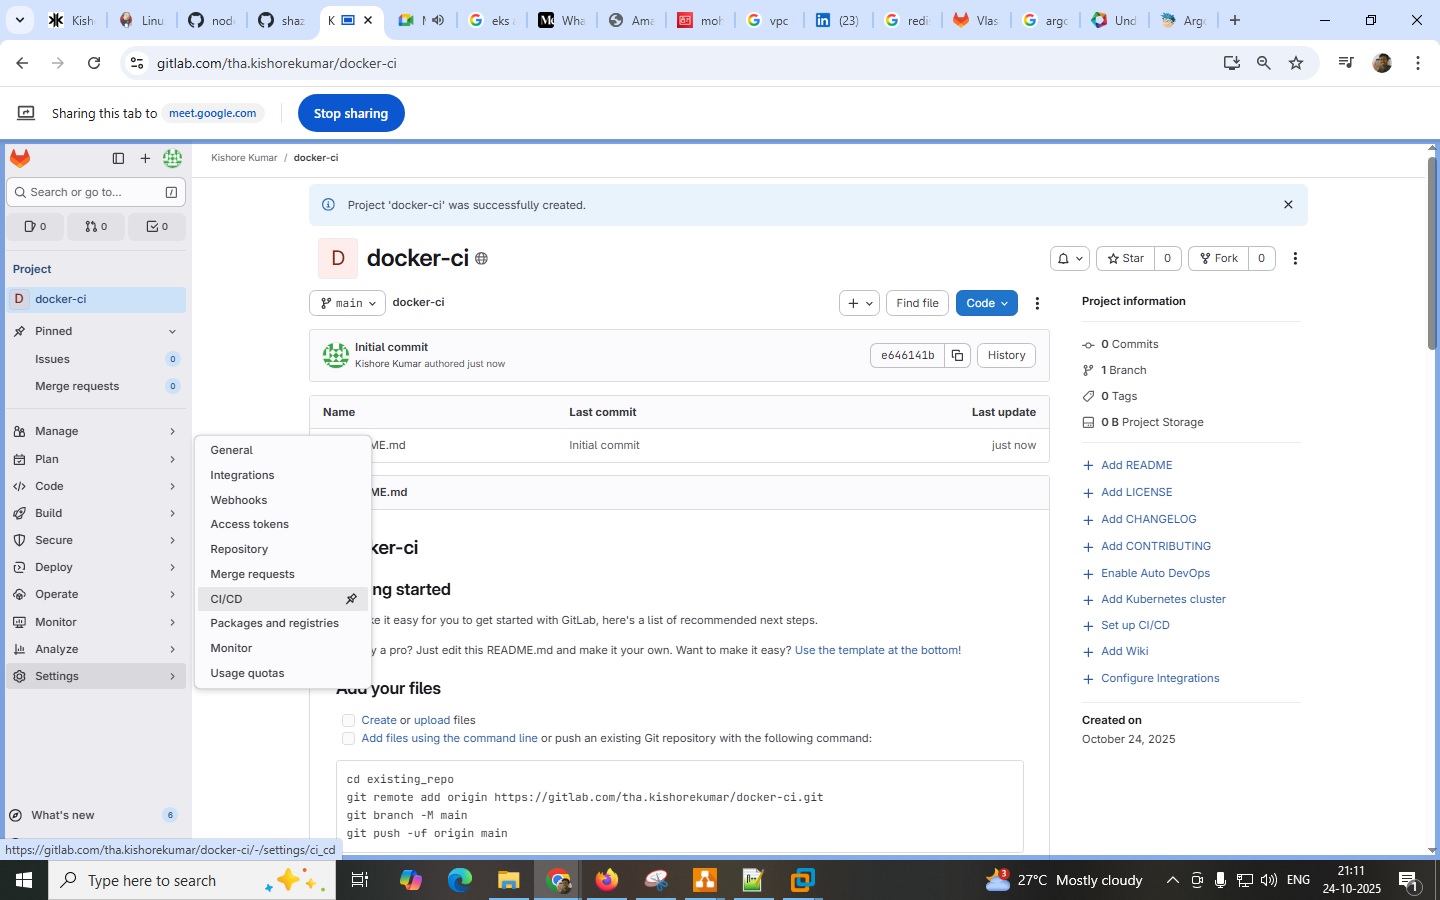Star the docker-ci project
Image resolution: width=1440 pixels, height=900 pixels.
pos(1125,258)
